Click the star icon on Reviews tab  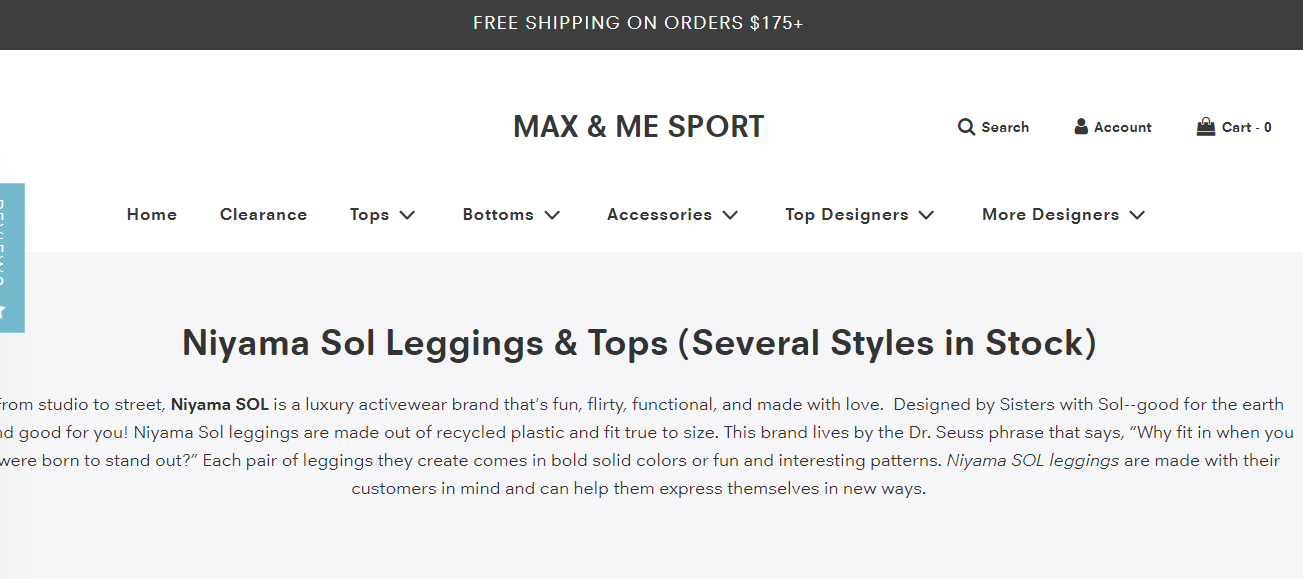click(x=4, y=311)
